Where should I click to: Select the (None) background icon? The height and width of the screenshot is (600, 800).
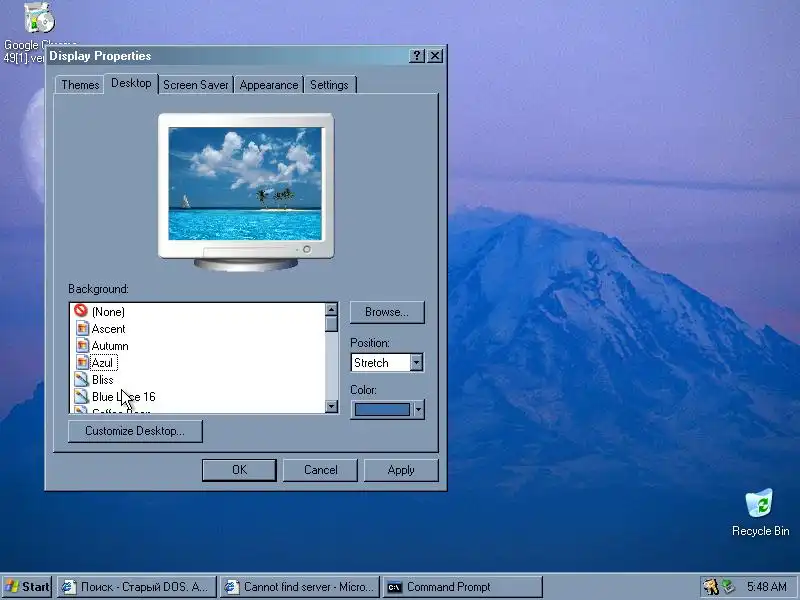81,311
